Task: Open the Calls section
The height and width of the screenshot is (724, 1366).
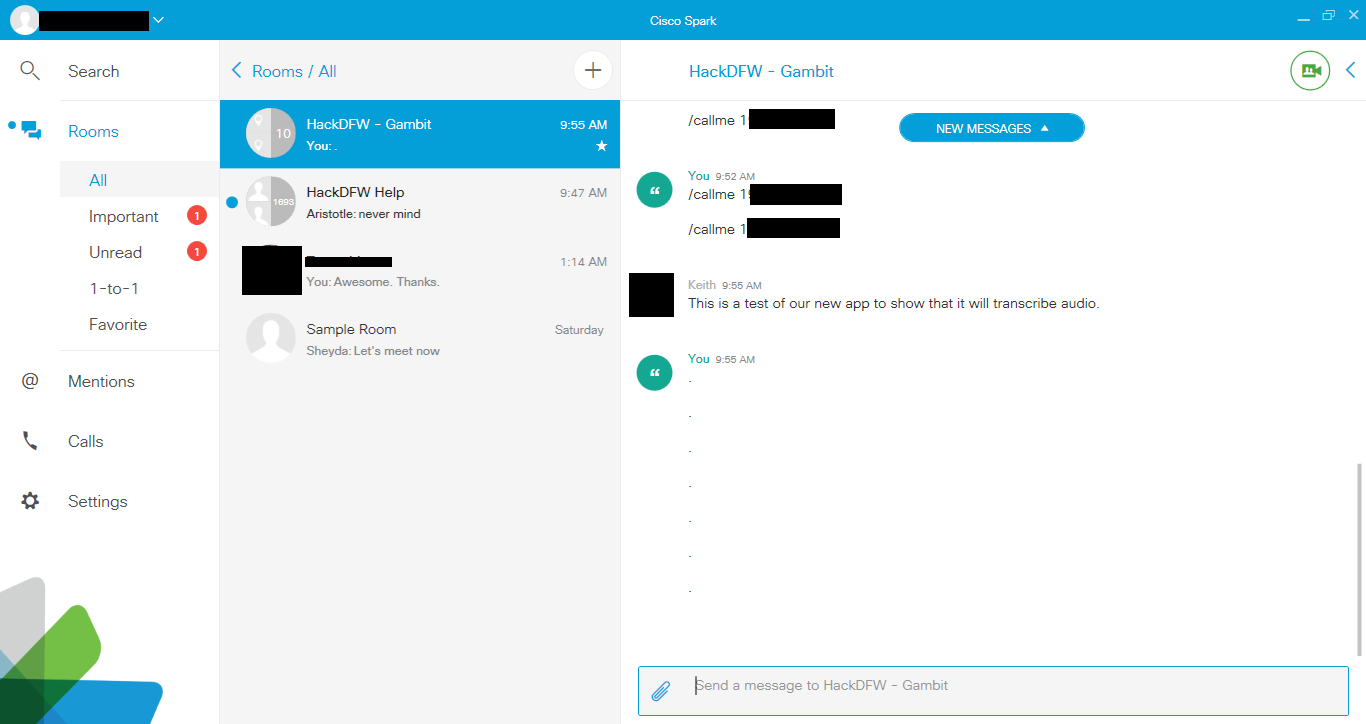Action: 86,441
